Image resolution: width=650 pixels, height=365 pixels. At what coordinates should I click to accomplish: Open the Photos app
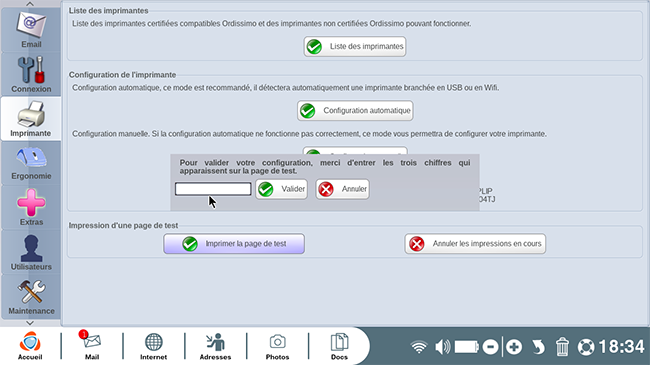click(277, 346)
